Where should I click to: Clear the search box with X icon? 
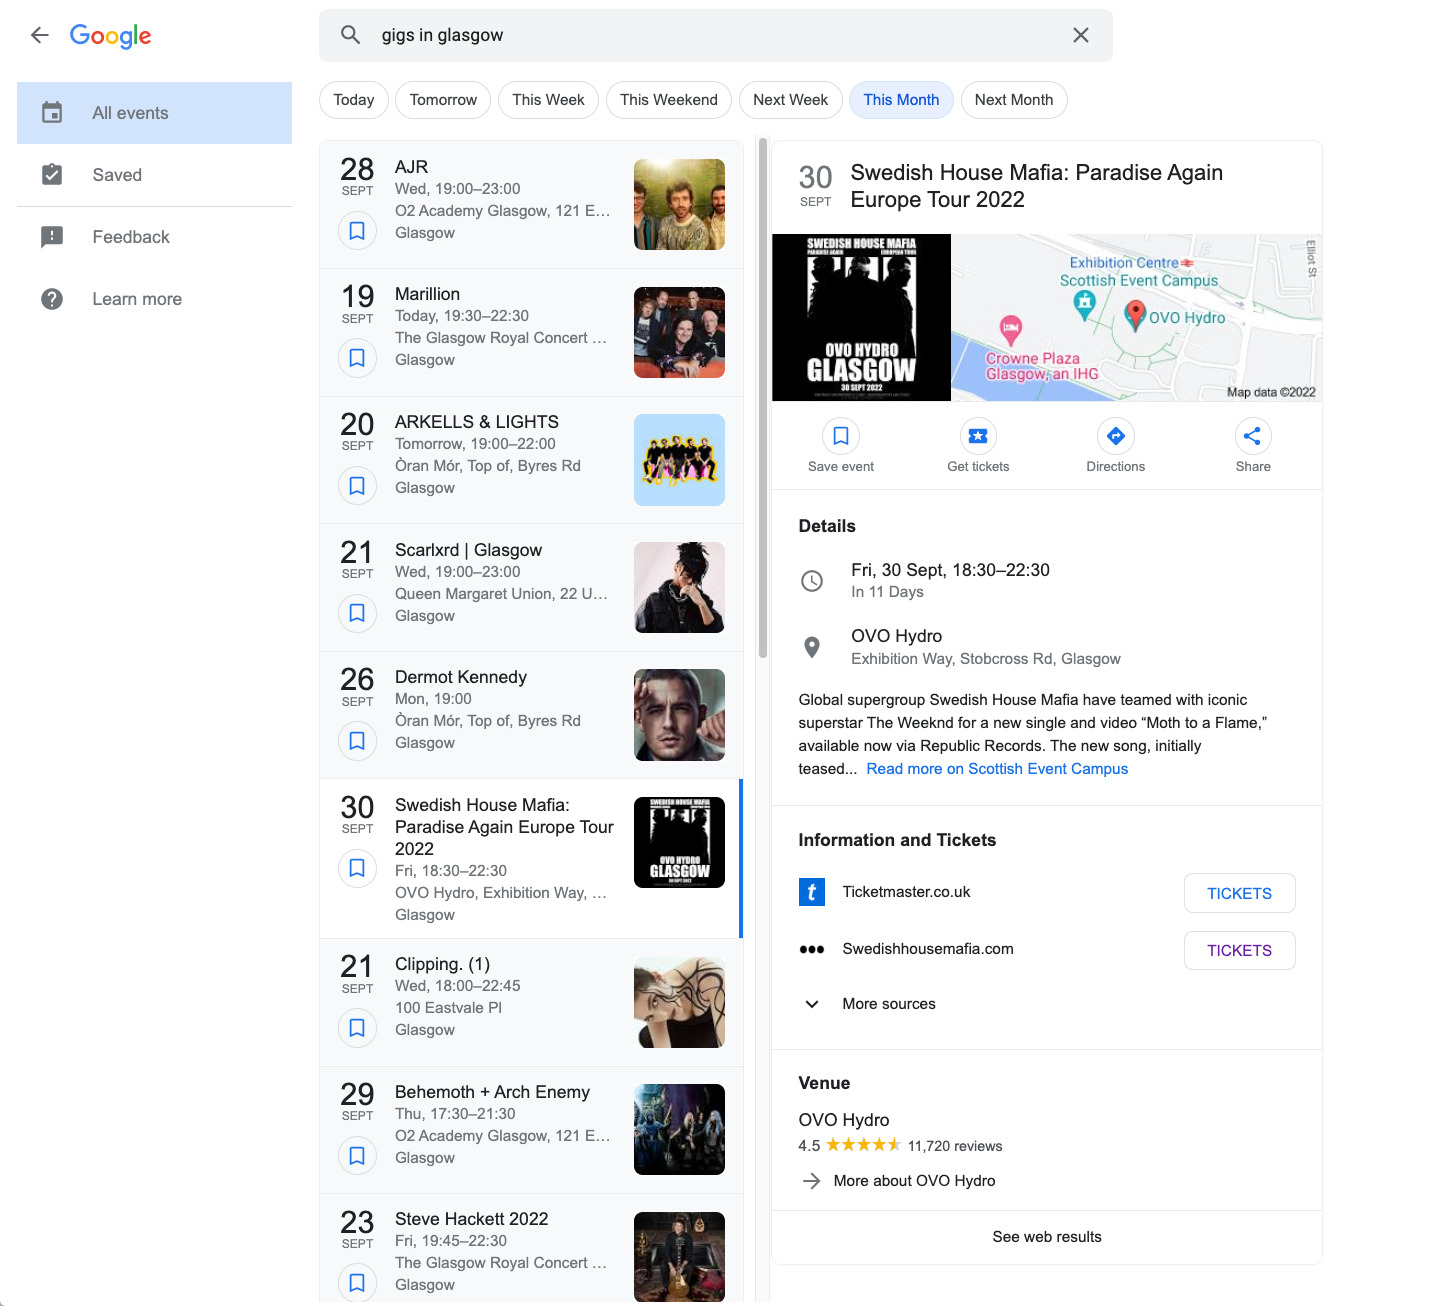pos(1080,36)
